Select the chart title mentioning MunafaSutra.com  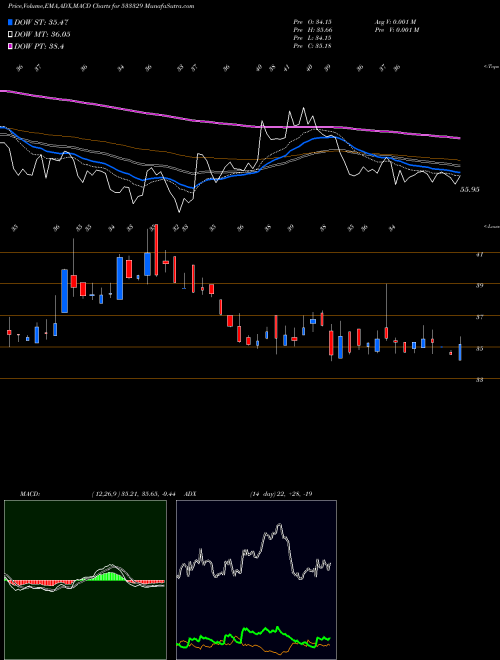click(101, 6)
